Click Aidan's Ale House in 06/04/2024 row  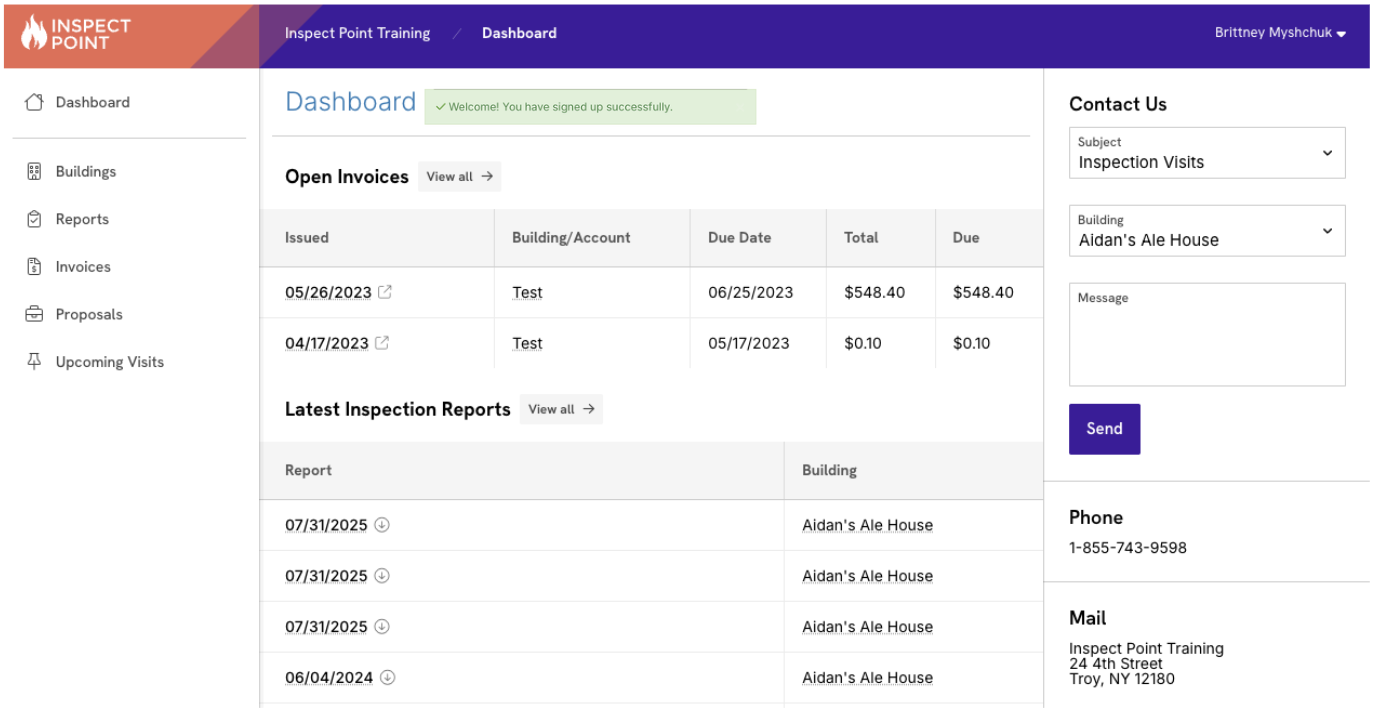click(867, 678)
